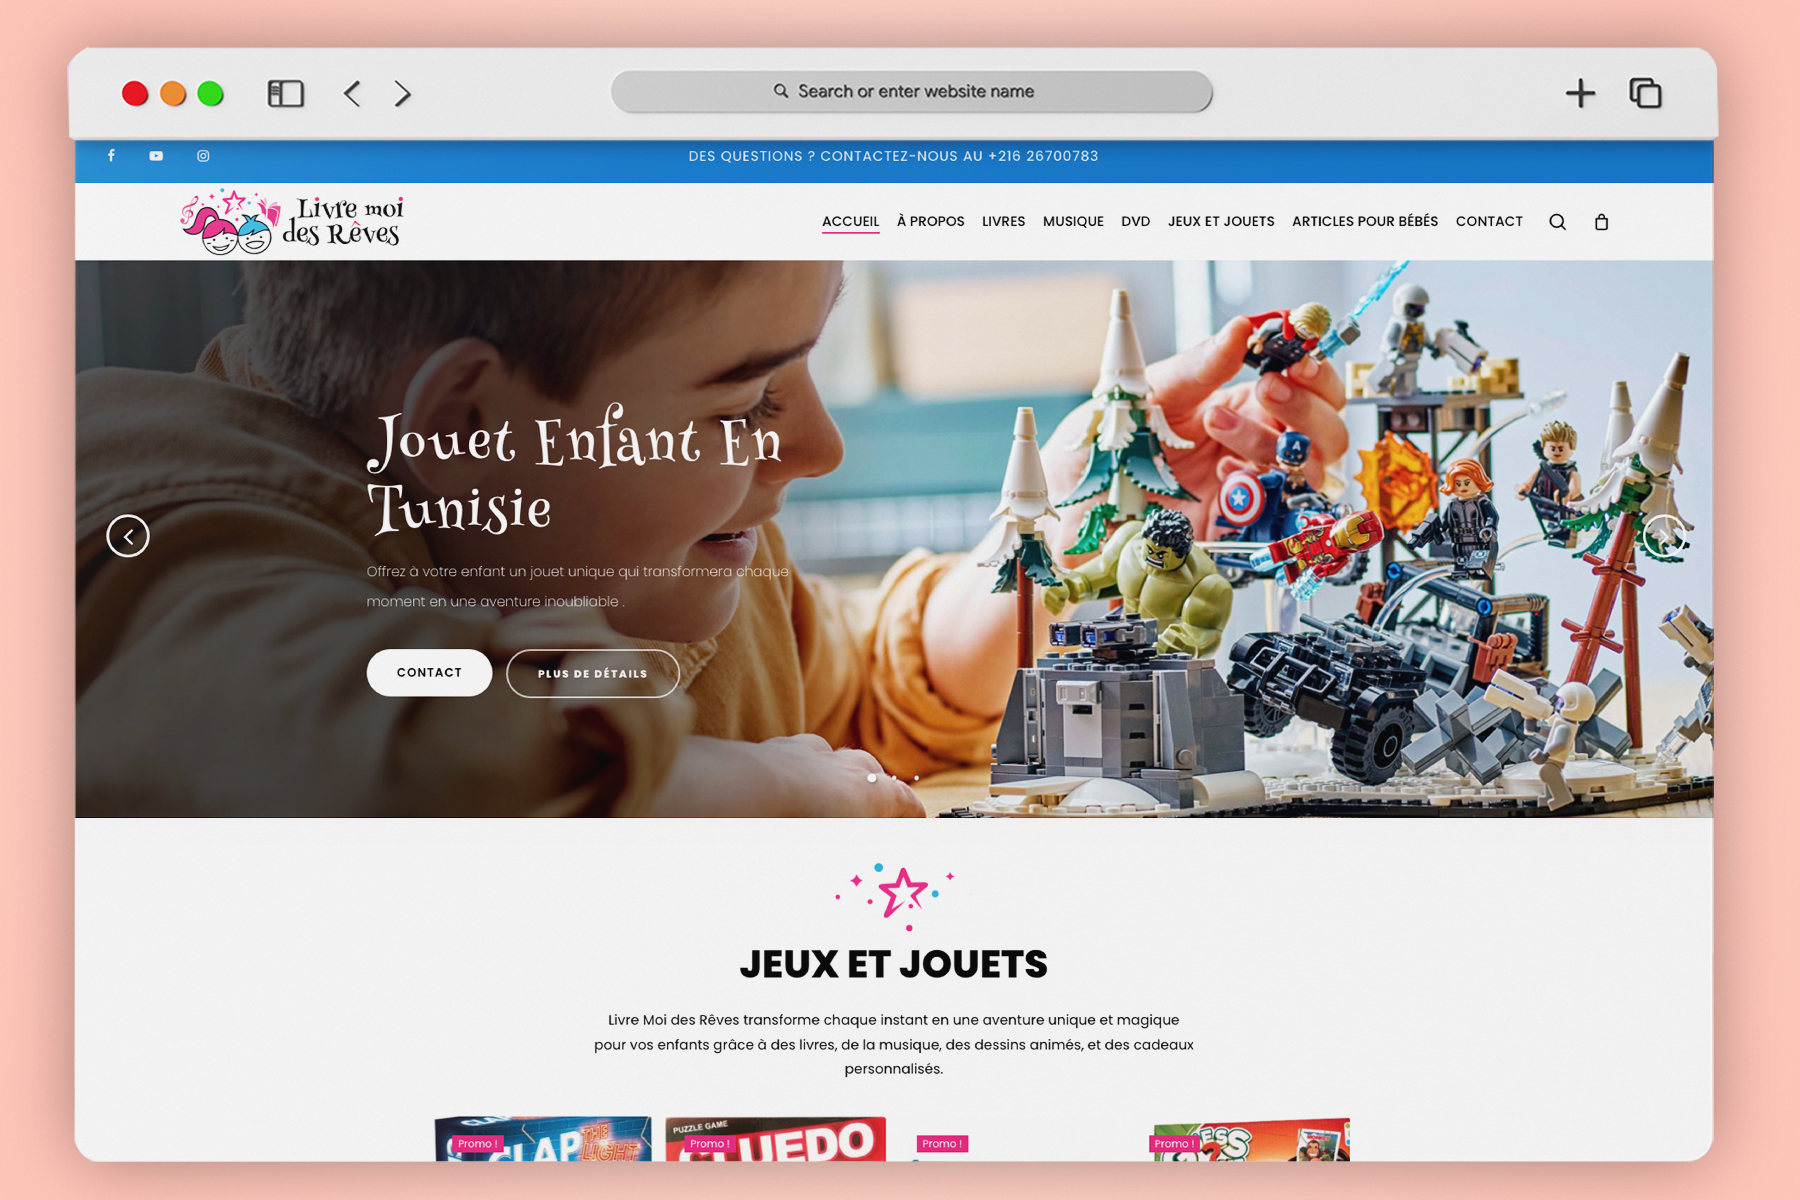Click the white Contact hero button
Viewport: 1800px width, 1200px height.
click(429, 672)
